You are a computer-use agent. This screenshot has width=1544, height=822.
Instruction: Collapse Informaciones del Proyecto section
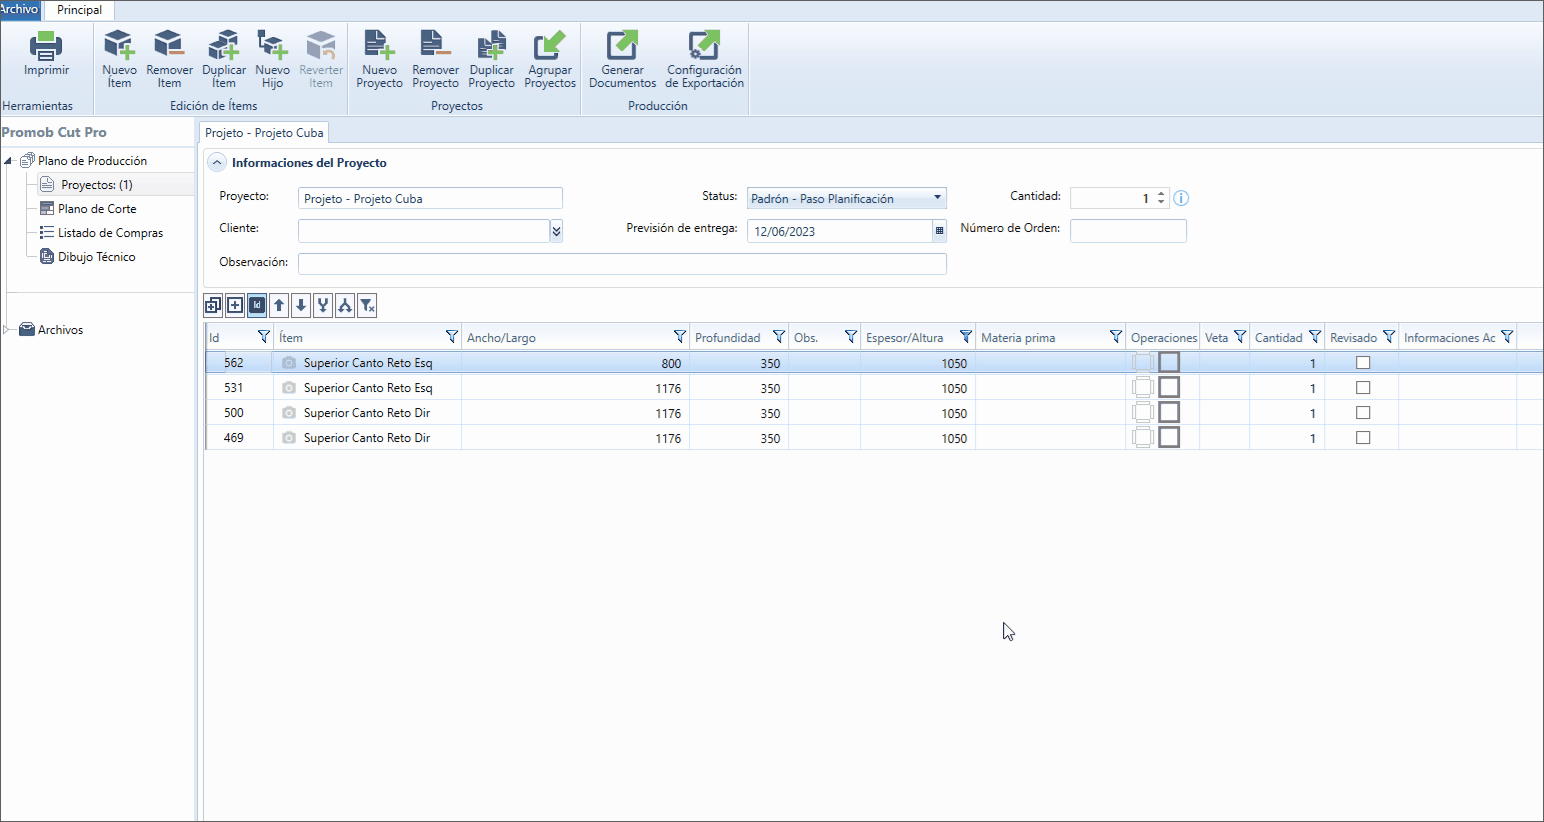[x=217, y=162]
